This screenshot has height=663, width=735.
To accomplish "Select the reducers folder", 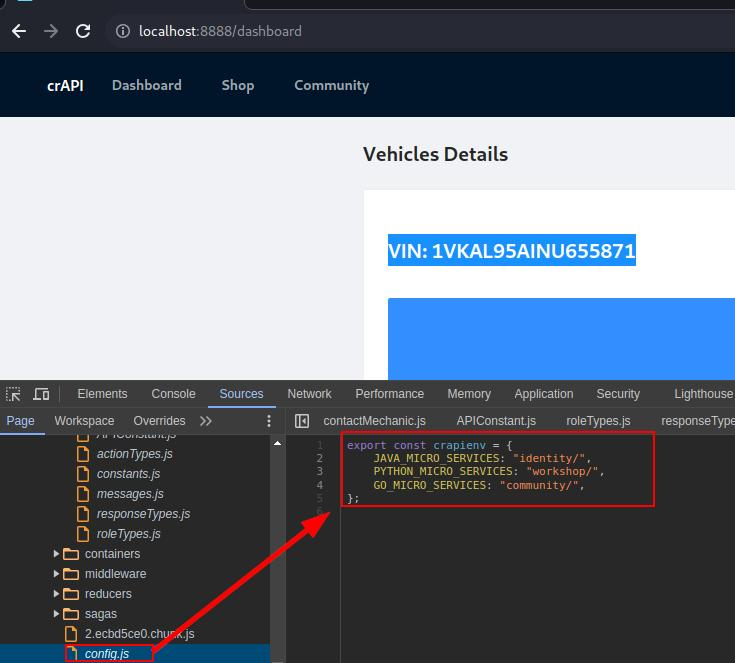I will pyautogui.click(x=108, y=594).
